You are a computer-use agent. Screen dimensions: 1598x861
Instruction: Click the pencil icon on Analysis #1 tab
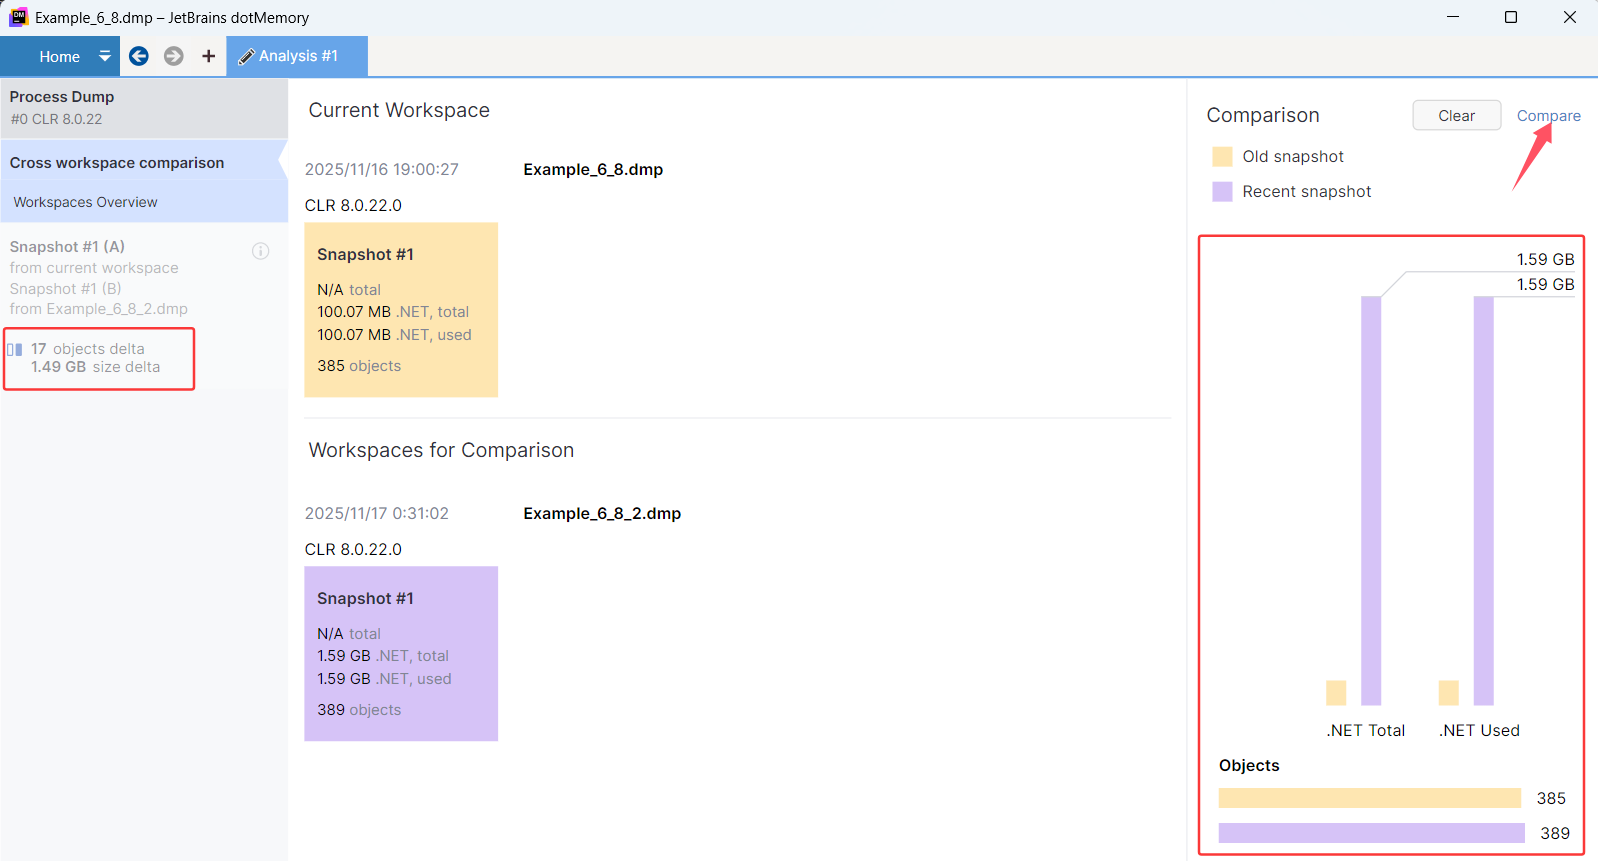click(x=246, y=57)
